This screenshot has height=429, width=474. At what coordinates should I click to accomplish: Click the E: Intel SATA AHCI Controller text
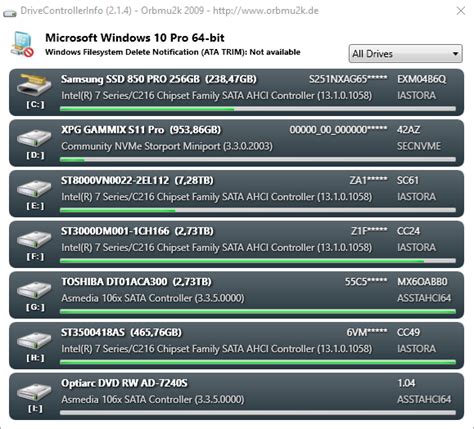[x=216, y=197]
